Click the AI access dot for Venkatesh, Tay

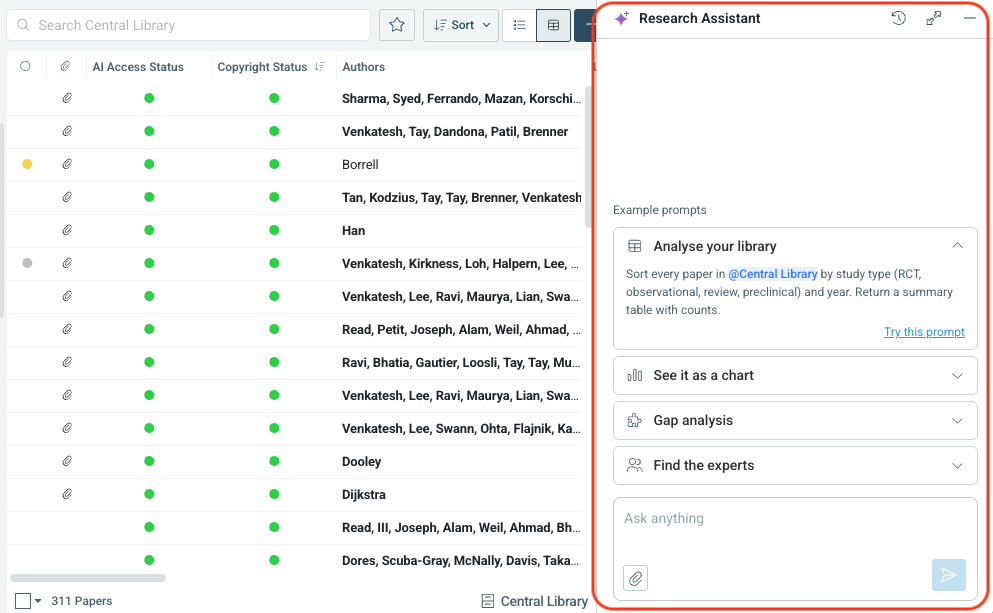[149, 131]
